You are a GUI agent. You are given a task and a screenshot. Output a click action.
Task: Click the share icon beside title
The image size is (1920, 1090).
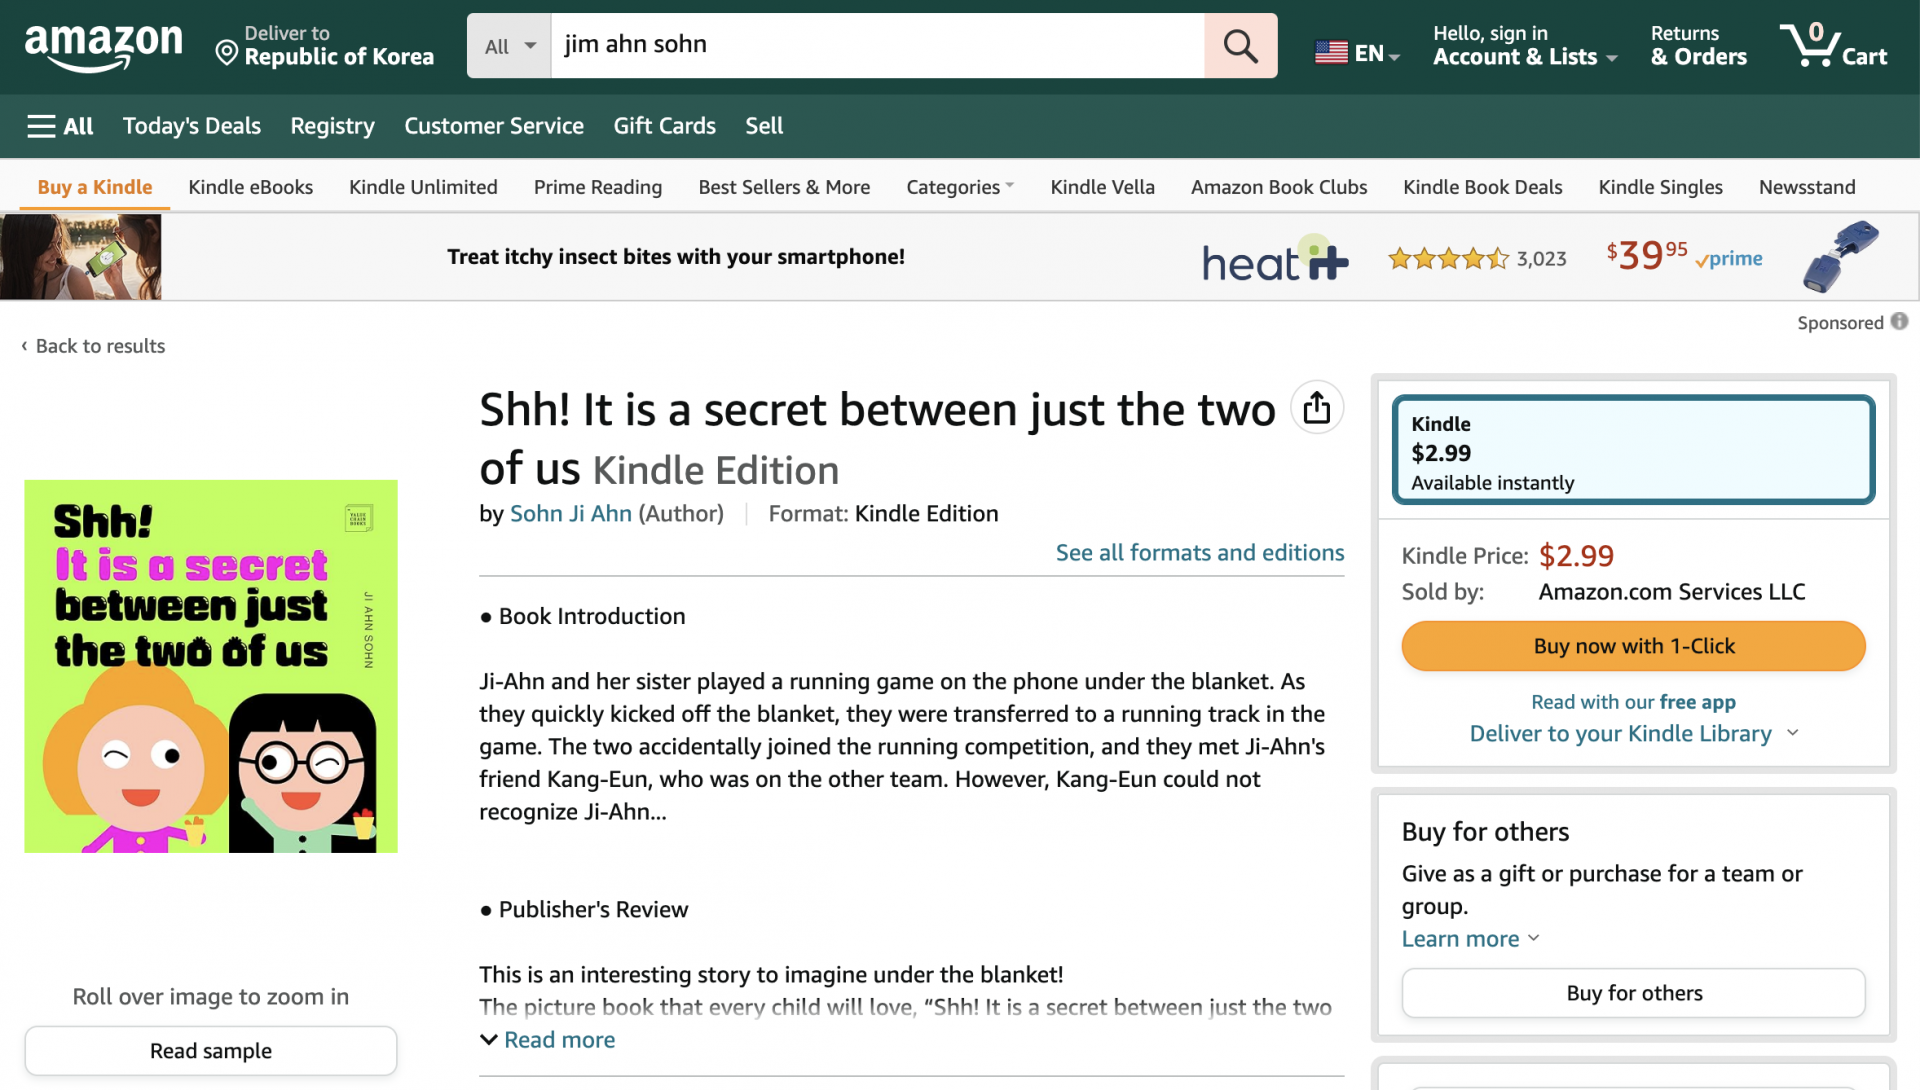pyautogui.click(x=1316, y=408)
